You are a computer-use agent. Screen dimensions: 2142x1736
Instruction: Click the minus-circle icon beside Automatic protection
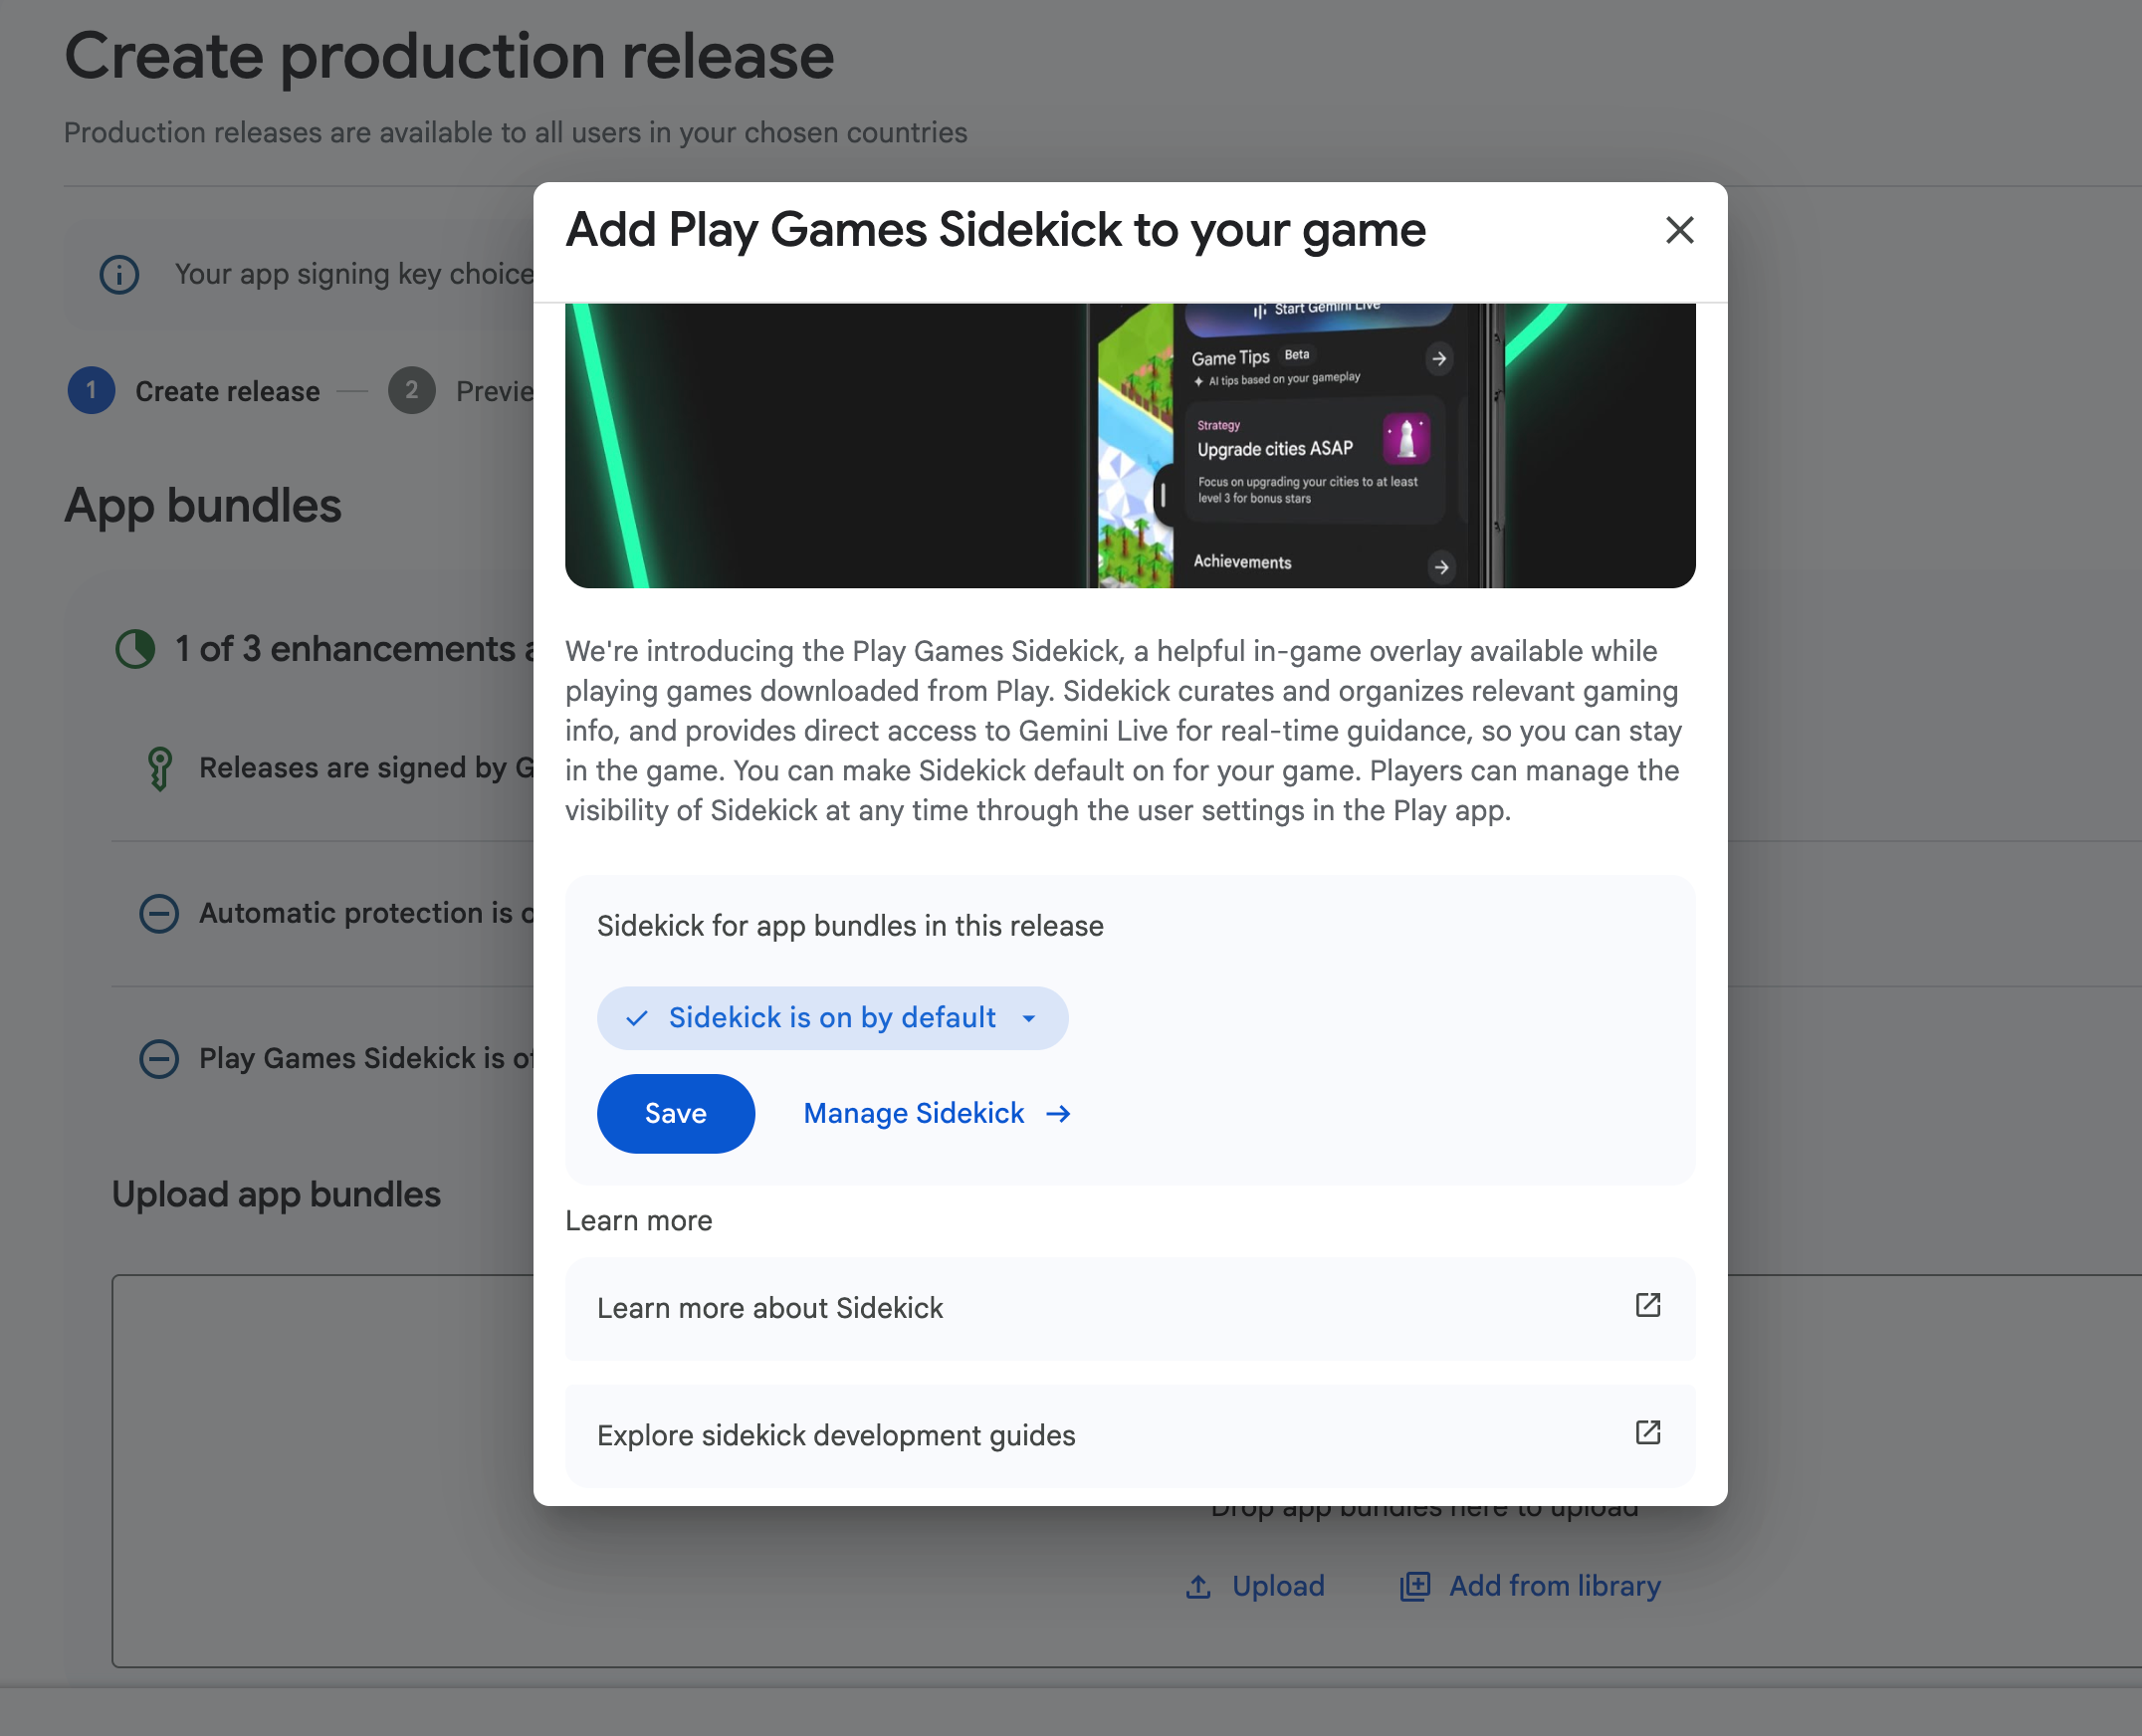pyautogui.click(x=159, y=913)
